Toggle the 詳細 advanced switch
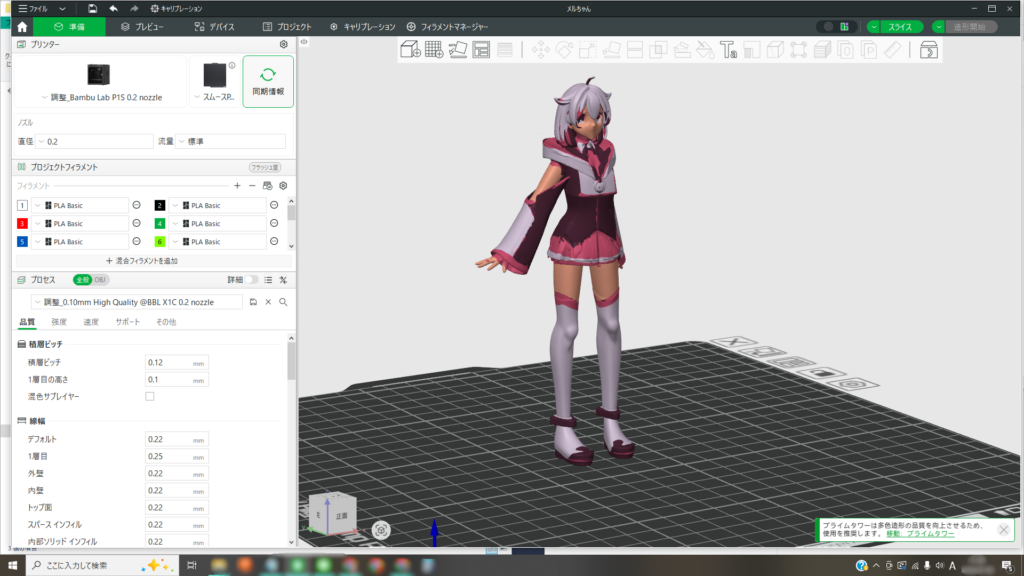Screen dimensions: 1024x576 251,280
